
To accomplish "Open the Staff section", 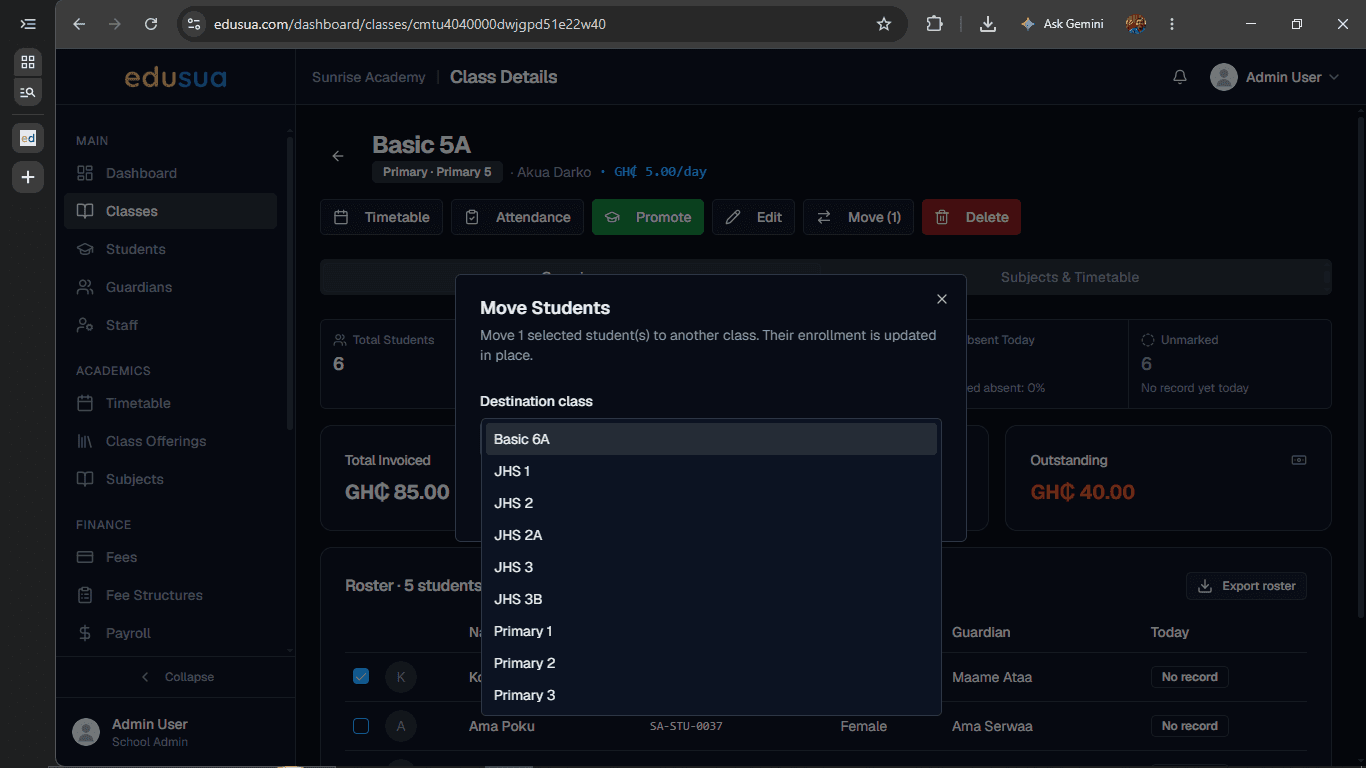I will click(x=170, y=325).
